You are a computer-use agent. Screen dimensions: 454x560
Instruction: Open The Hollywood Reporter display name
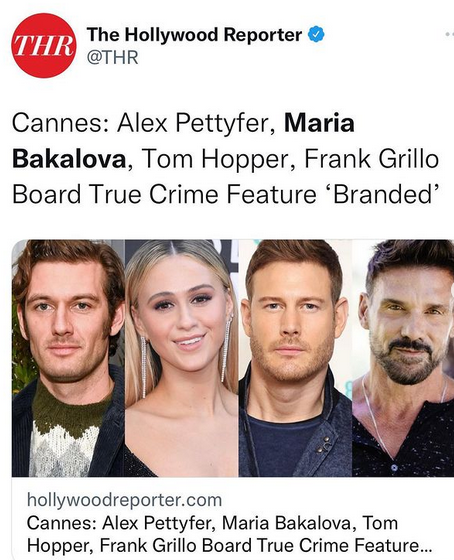click(x=195, y=34)
